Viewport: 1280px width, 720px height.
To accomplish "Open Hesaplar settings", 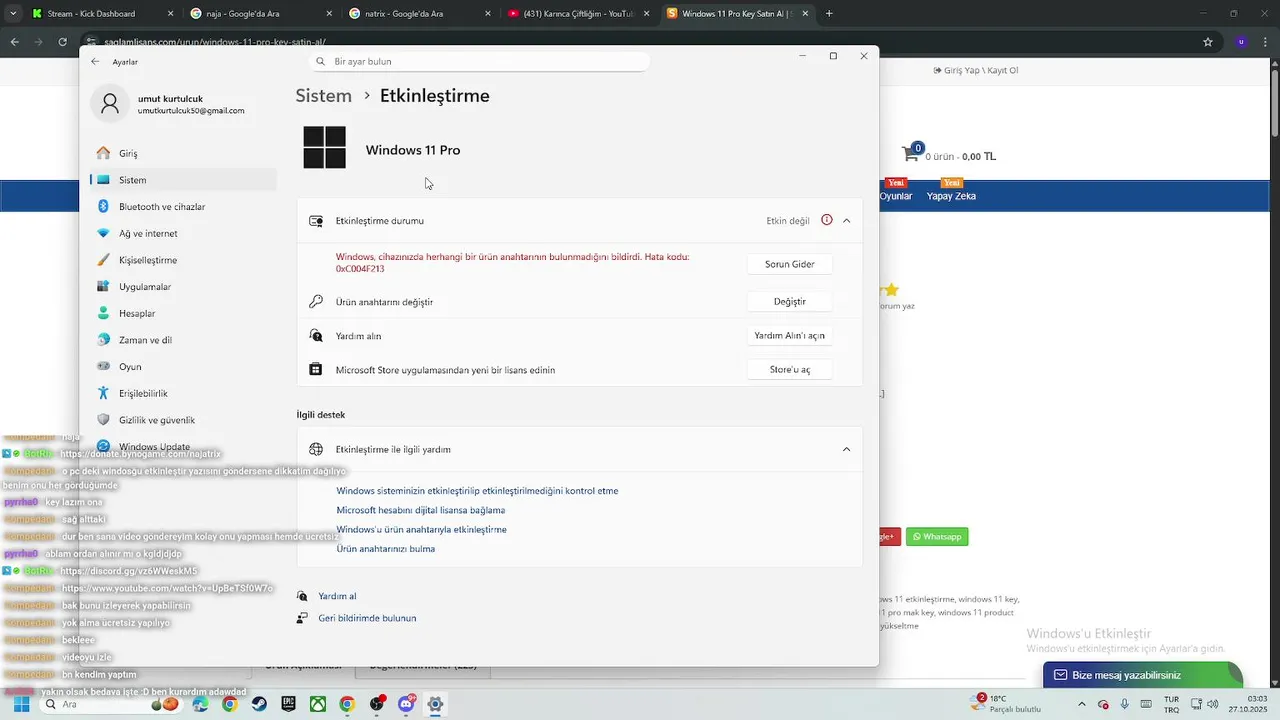I will (x=183, y=313).
